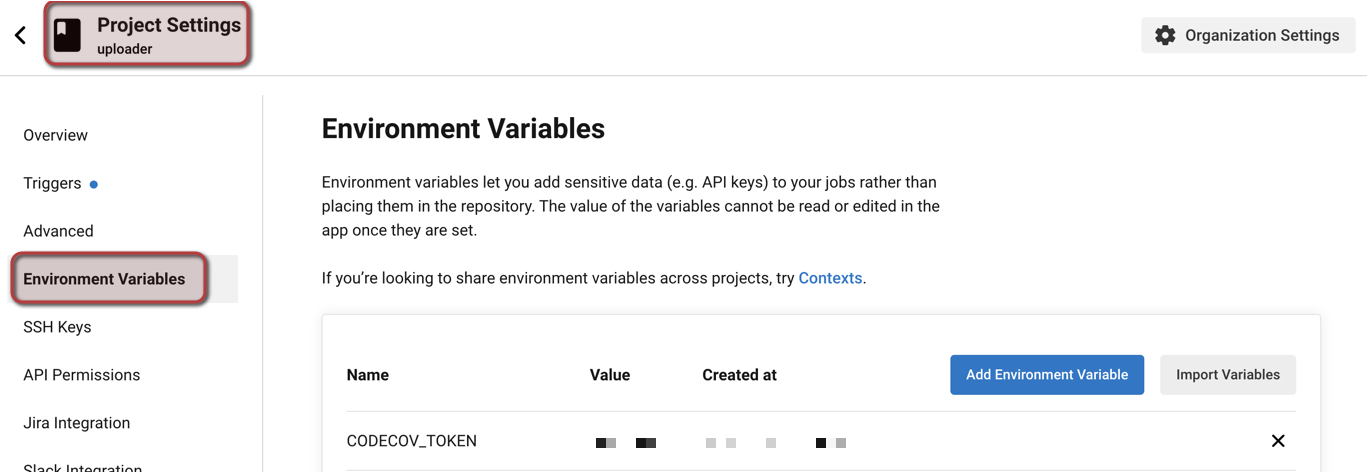Image resolution: width=1367 pixels, height=472 pixels.
Task: Click the blue dot next to Triggers
Action: coord(94,184)
